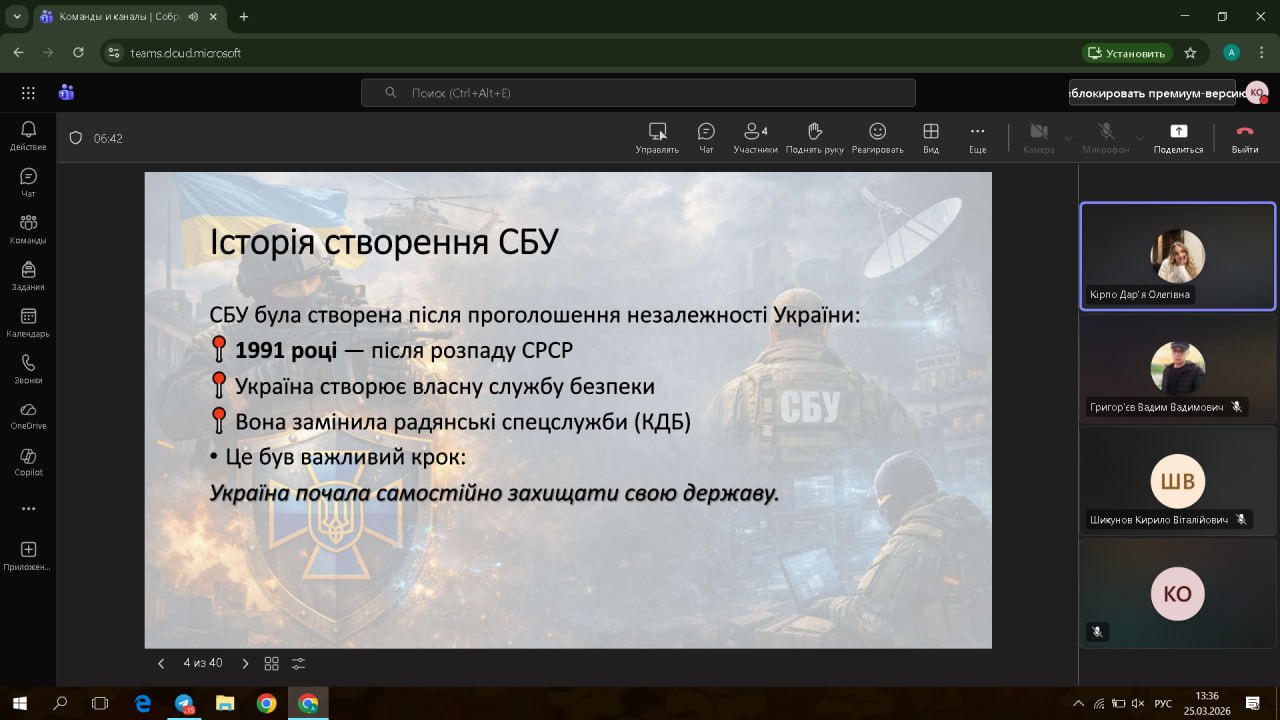Open the Calendar from the sidebar
The width and height of the screenshot is (1280, 720).
tap(28, 322)
